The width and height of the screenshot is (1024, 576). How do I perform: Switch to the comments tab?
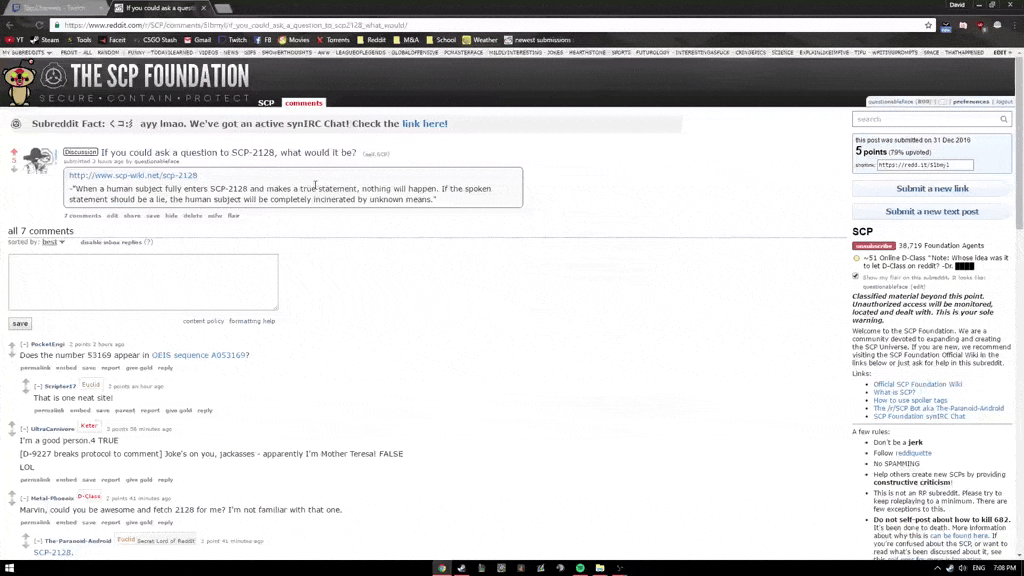tap(303, 103)
